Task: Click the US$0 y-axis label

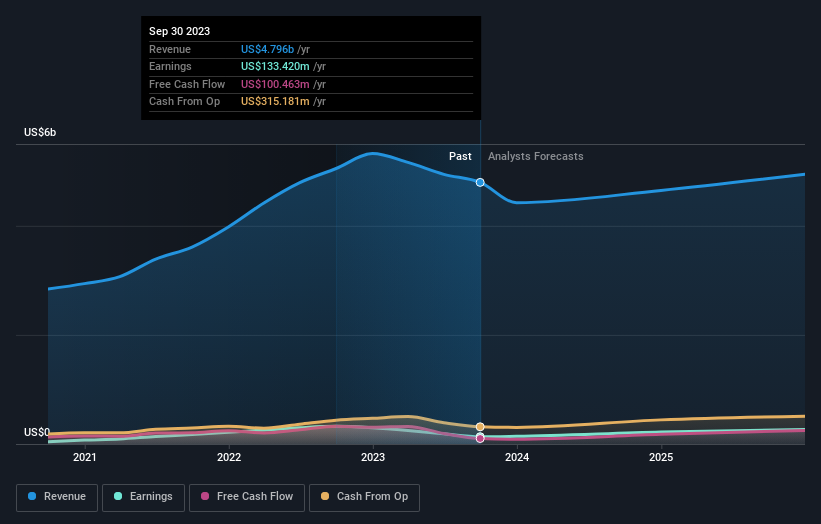Action: (37, 432)
